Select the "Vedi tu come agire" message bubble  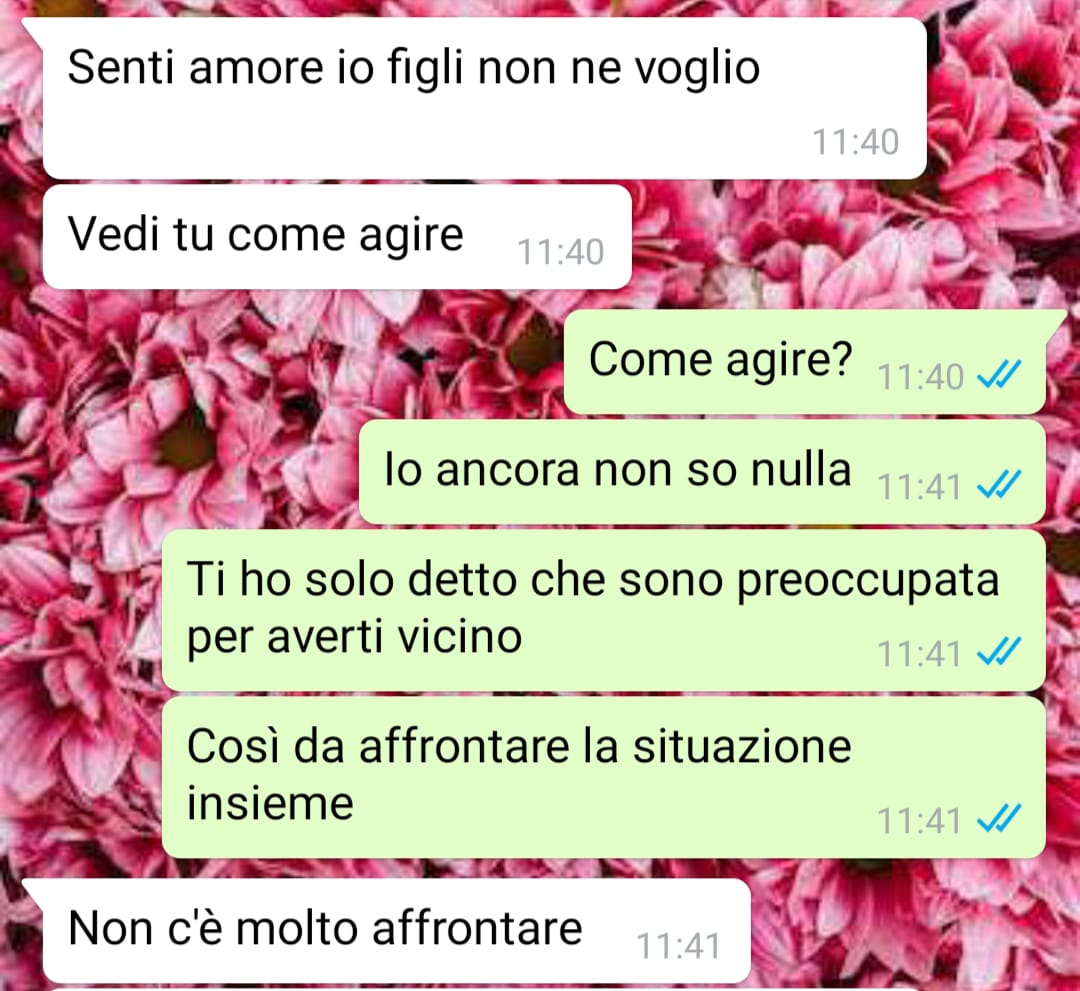337,236
